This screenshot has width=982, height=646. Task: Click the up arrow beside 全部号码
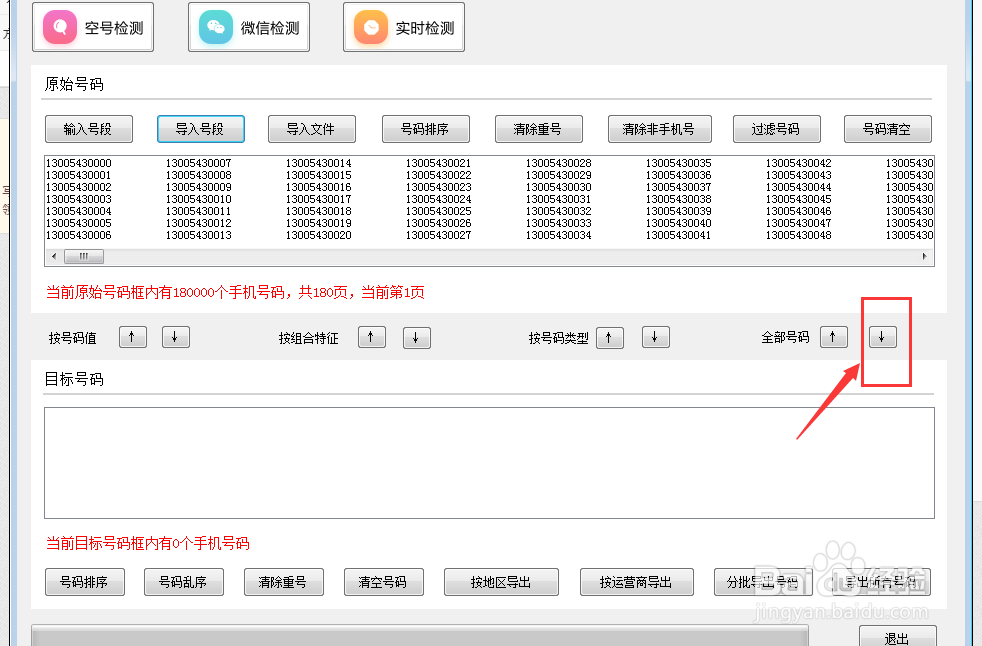coord(834,337)
